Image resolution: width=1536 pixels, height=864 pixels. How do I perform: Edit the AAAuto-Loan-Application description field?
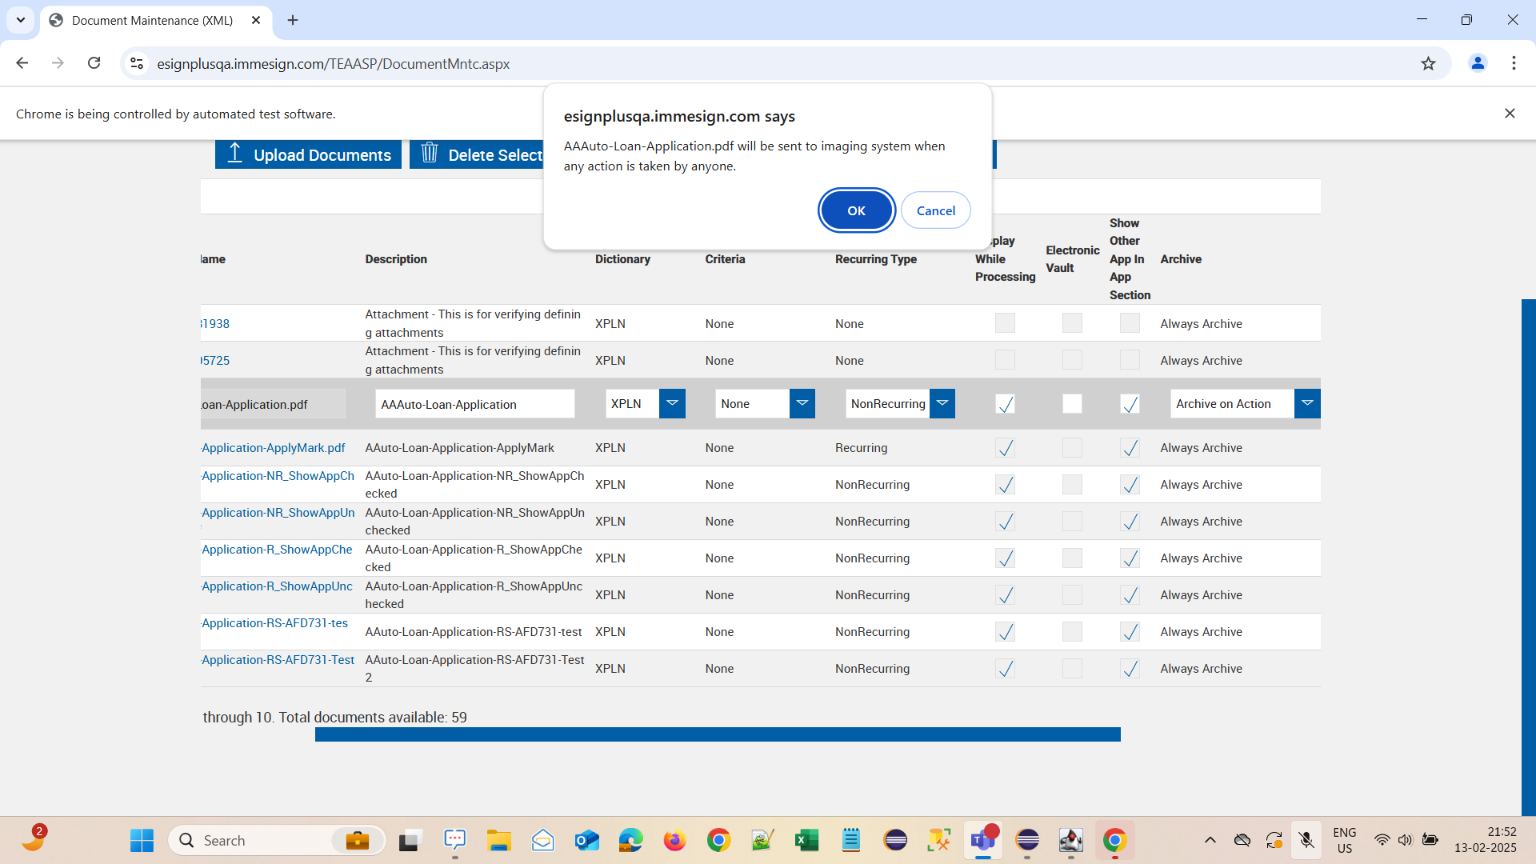[475, 404]
